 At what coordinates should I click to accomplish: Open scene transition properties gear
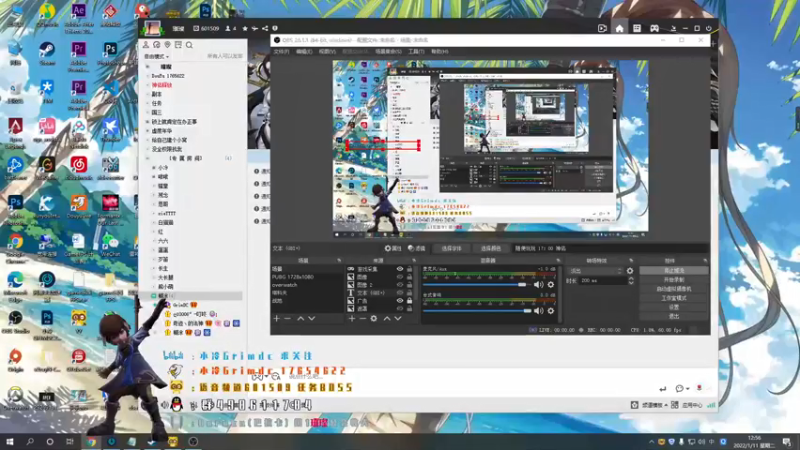[630, 271]
